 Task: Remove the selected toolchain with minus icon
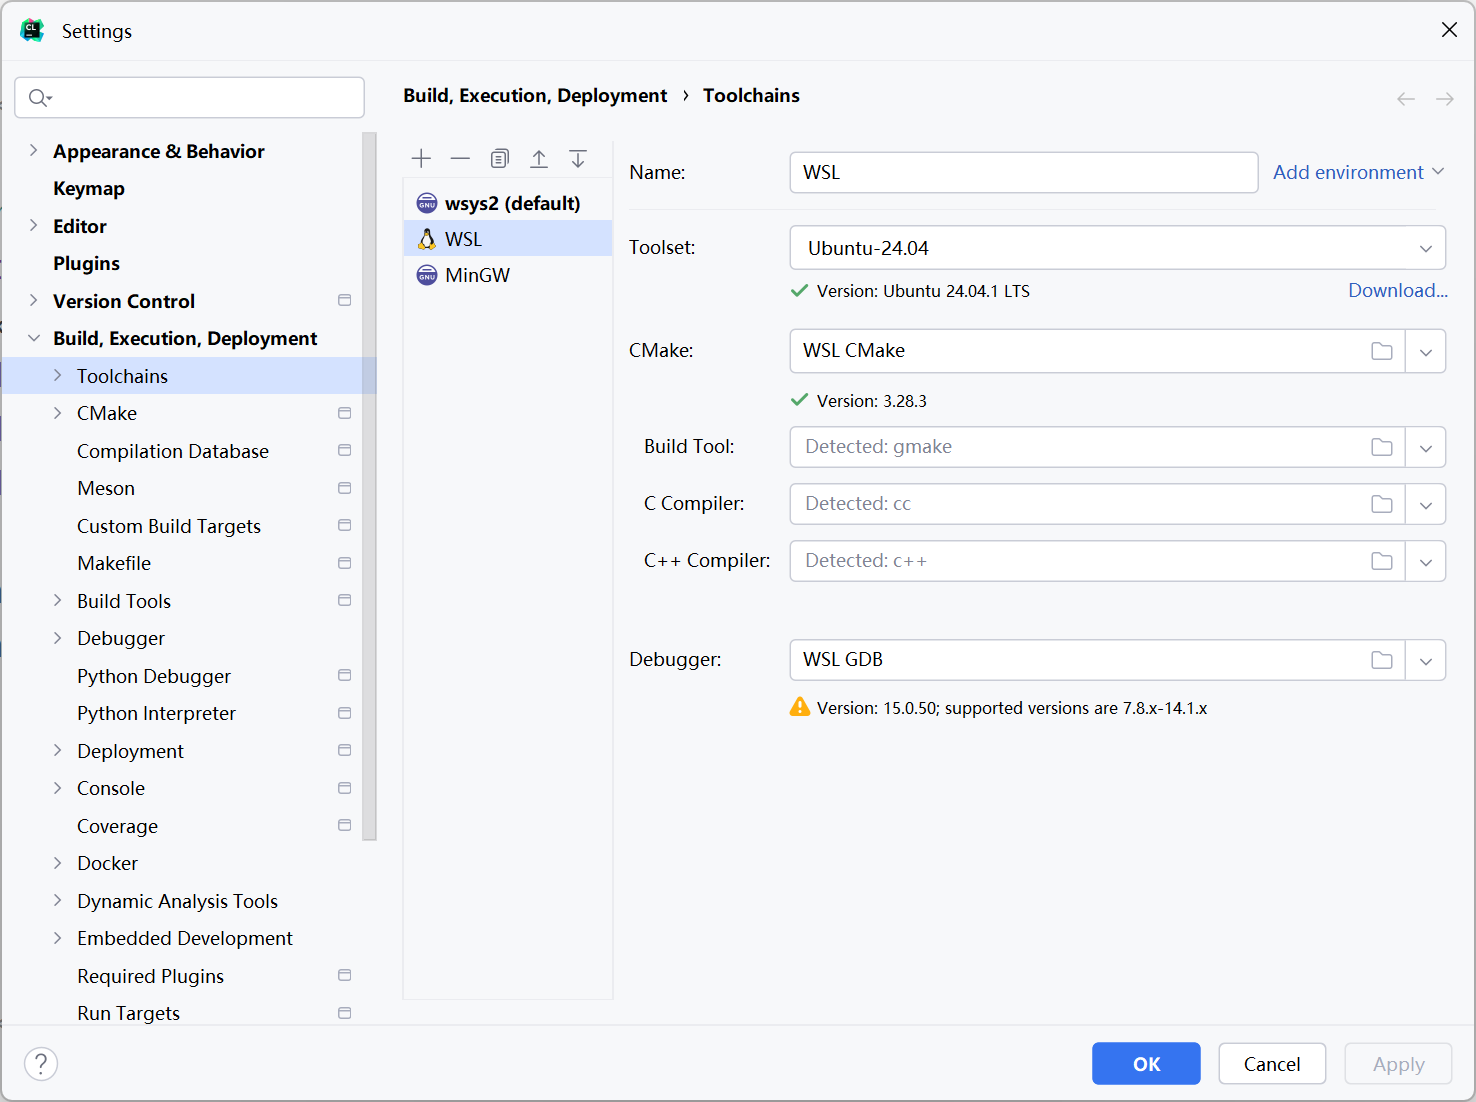(460, 158)
